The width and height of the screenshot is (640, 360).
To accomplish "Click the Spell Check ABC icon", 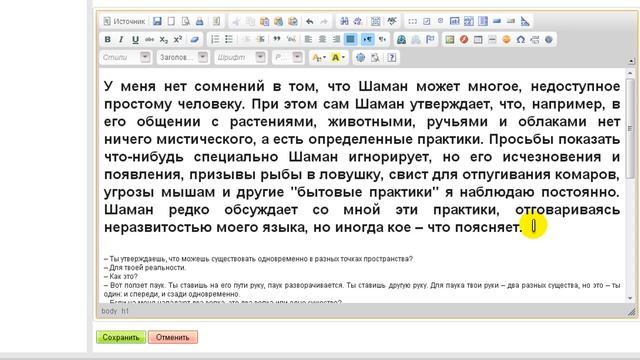I will [392, 21].
